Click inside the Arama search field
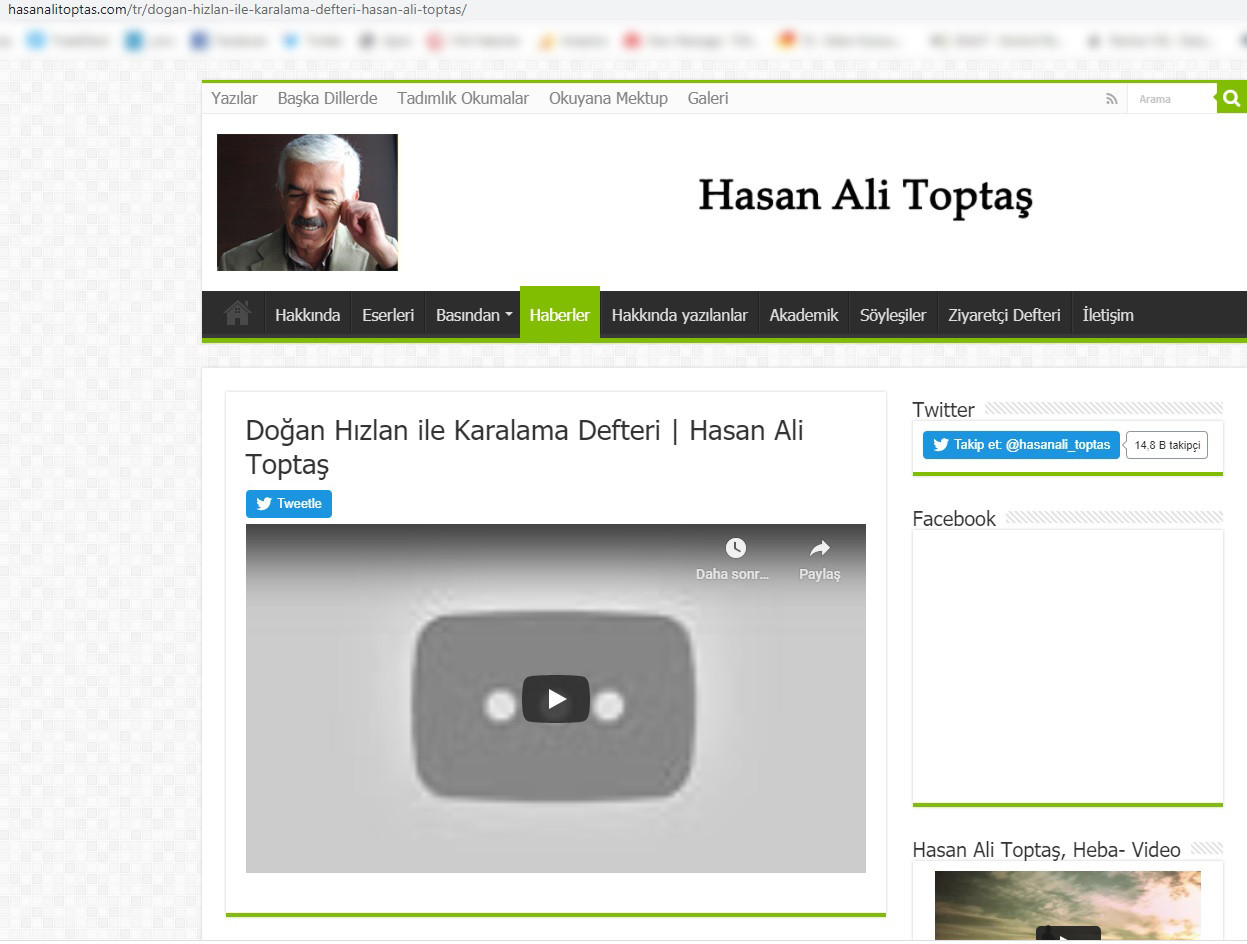 coord(1172,98)
